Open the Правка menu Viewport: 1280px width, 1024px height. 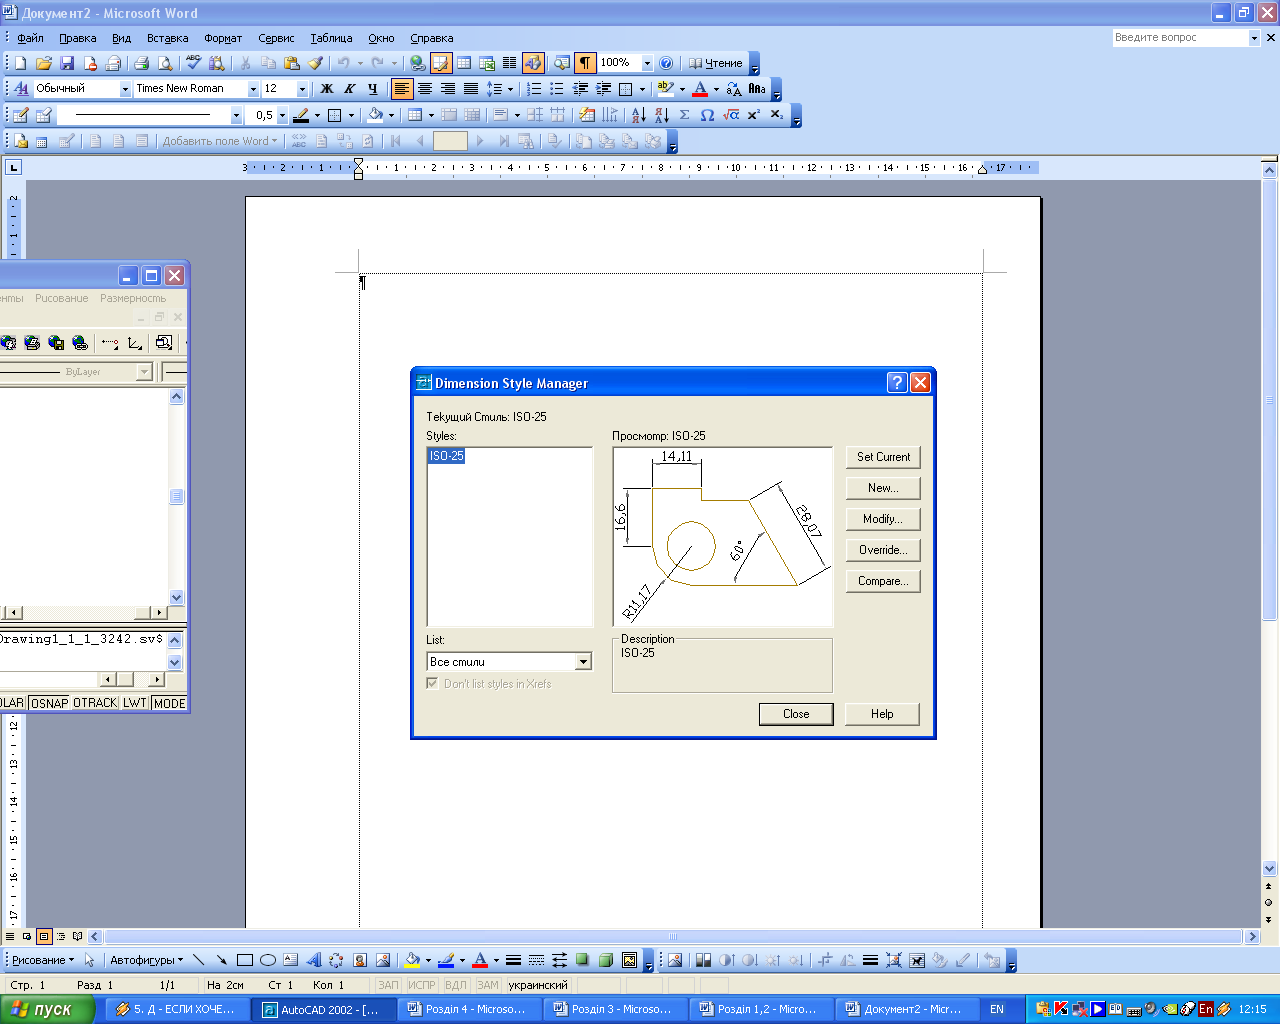pos(77,38)
